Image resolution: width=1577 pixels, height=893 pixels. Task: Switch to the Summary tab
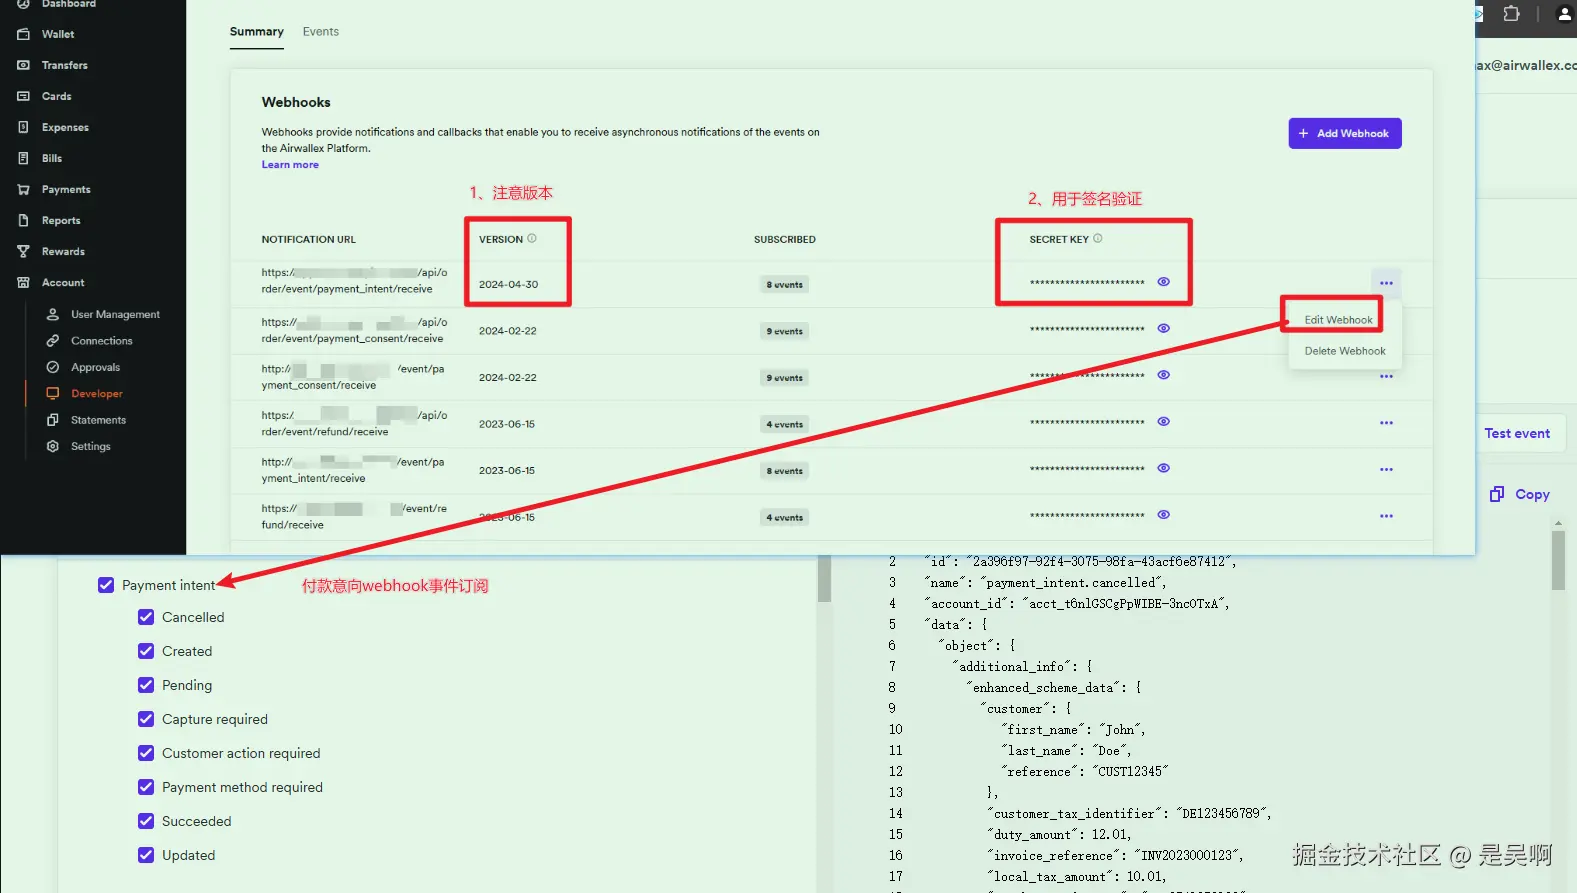click(x=257, y=32)
